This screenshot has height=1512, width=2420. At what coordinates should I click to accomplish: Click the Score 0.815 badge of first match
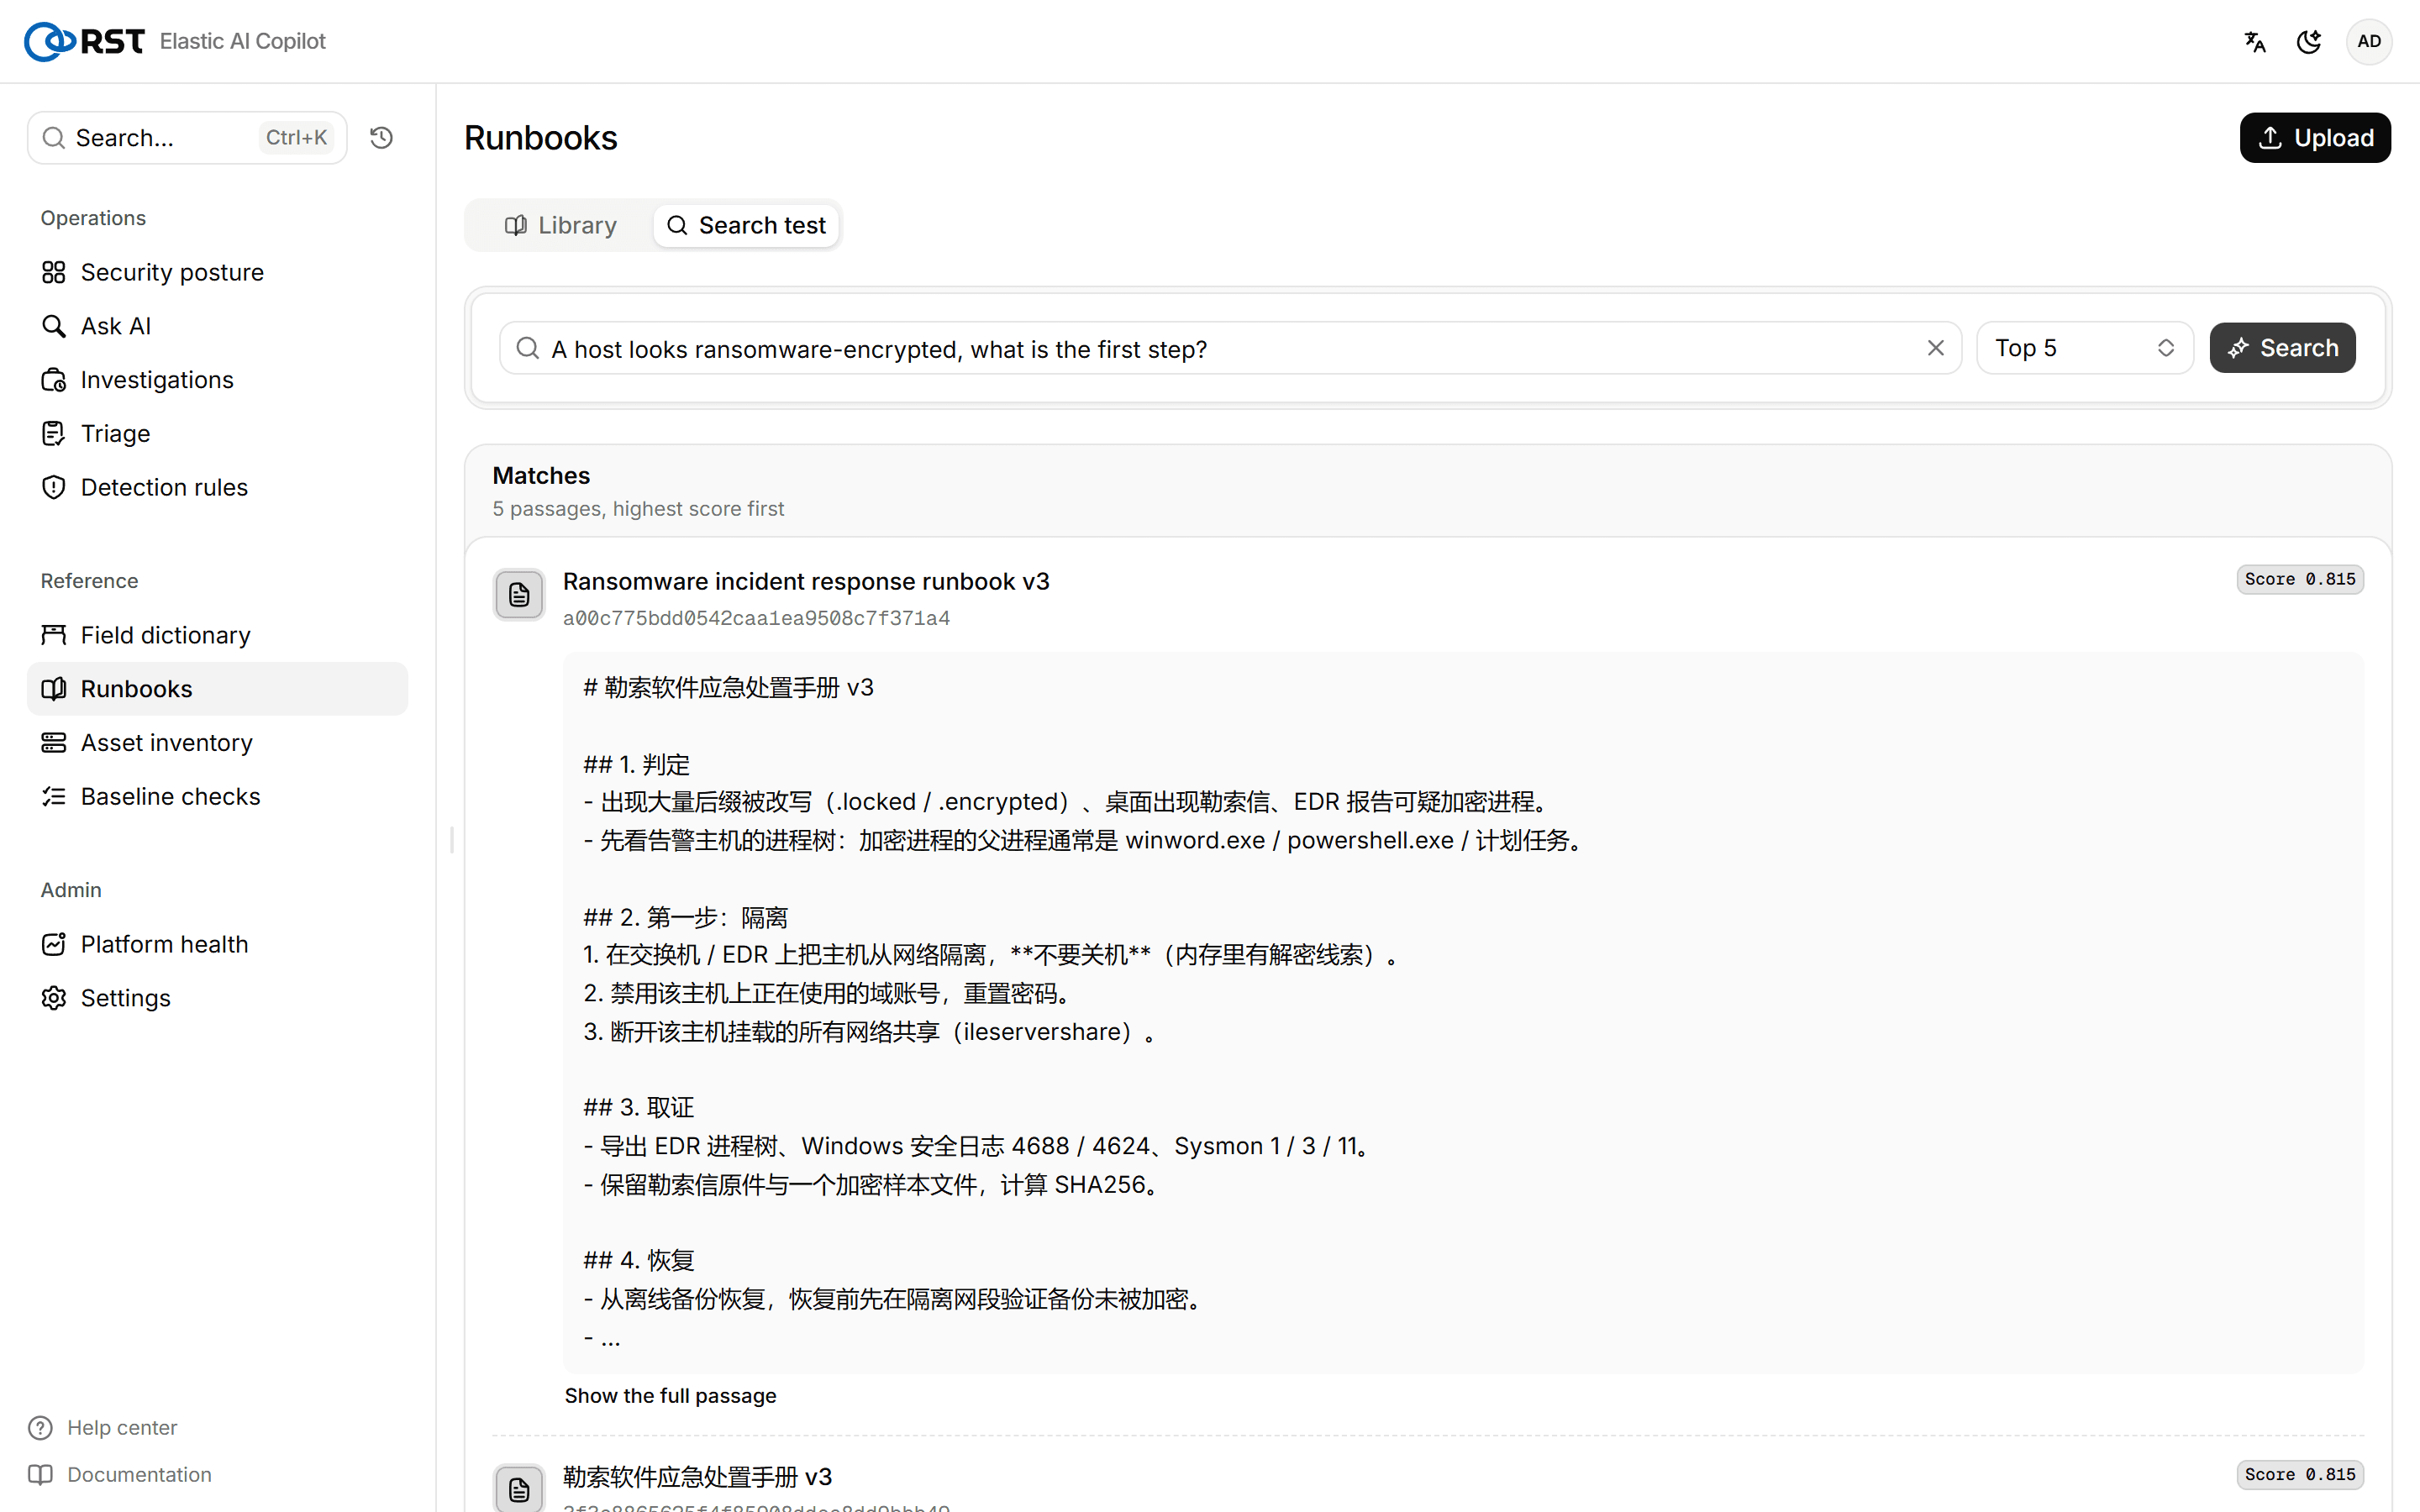pos(2300,579)
